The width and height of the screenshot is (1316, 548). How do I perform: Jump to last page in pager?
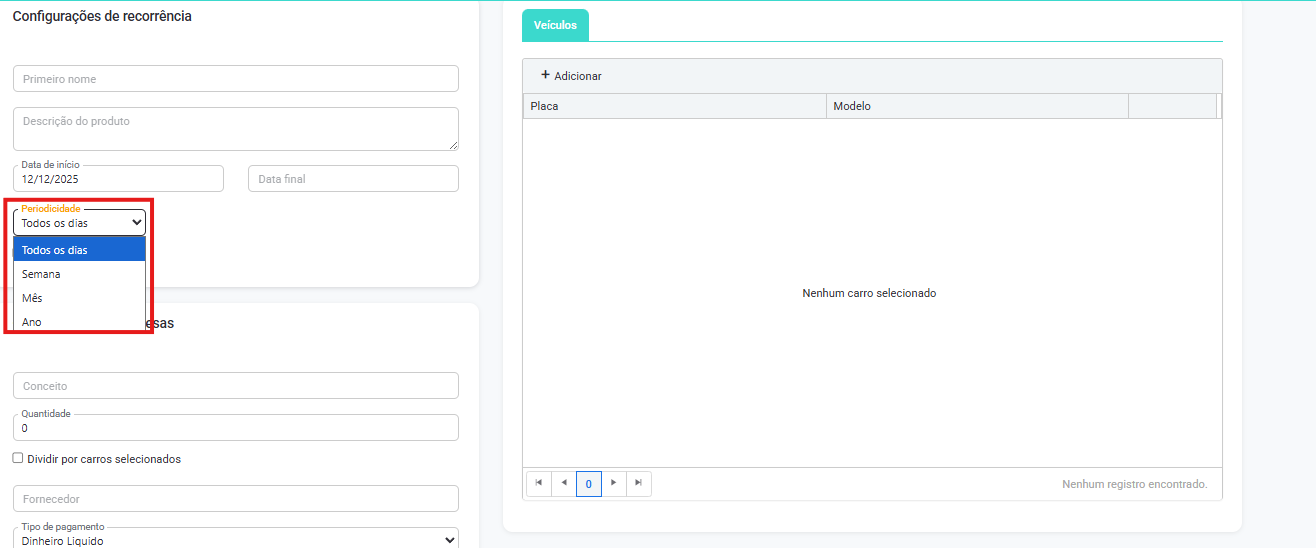638,484
